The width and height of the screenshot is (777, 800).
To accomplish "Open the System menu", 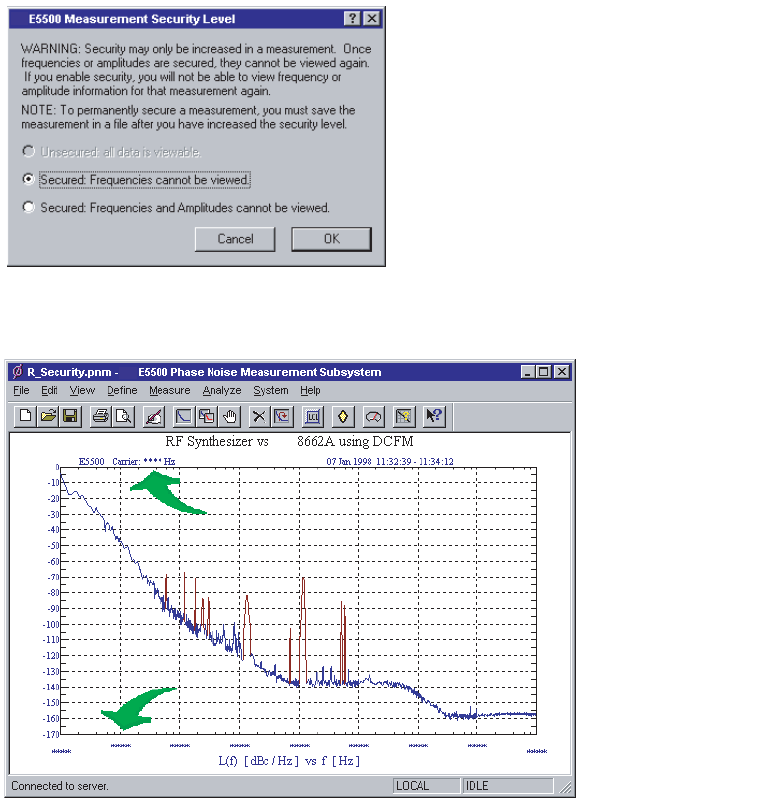I will (270, 390).
